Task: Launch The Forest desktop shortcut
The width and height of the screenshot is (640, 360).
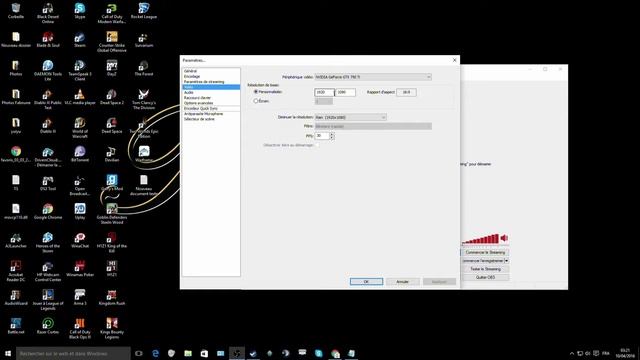Action: click(x=144, y=68)
